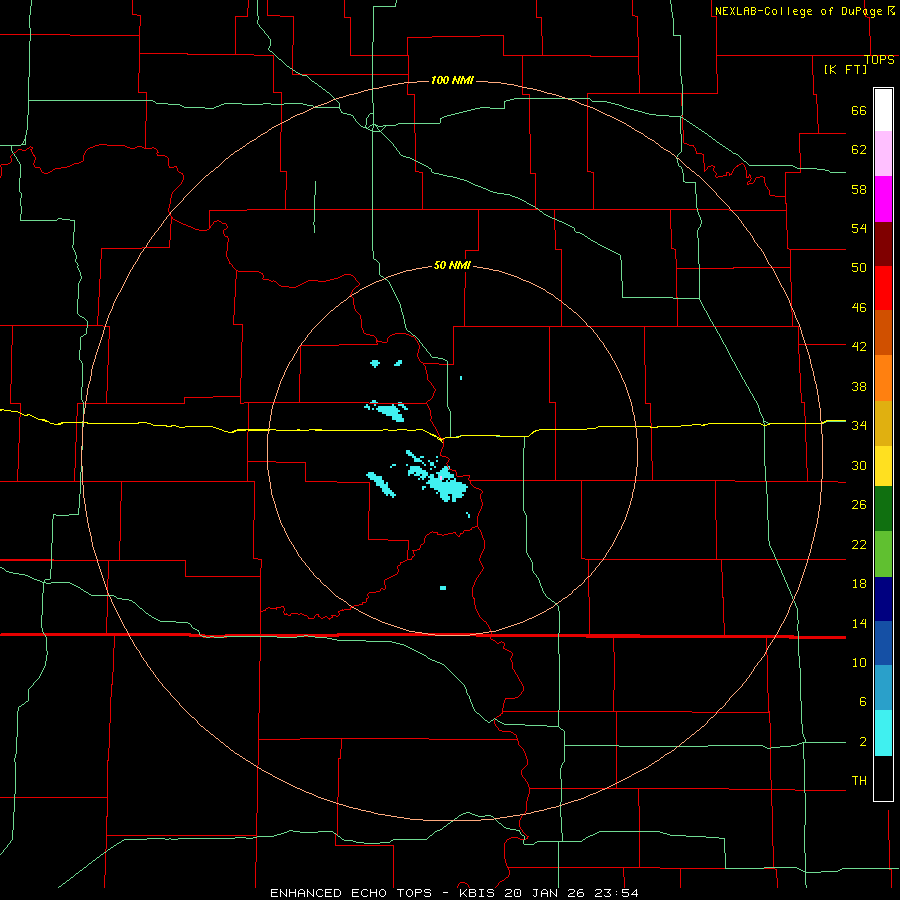Click the TH legend label
Viewport: 900px width, 900px height.
tap(859, 781)
